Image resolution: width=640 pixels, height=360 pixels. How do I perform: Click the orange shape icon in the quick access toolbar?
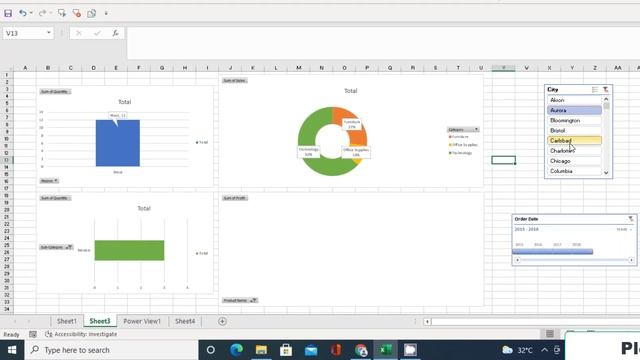coord(77,13)
